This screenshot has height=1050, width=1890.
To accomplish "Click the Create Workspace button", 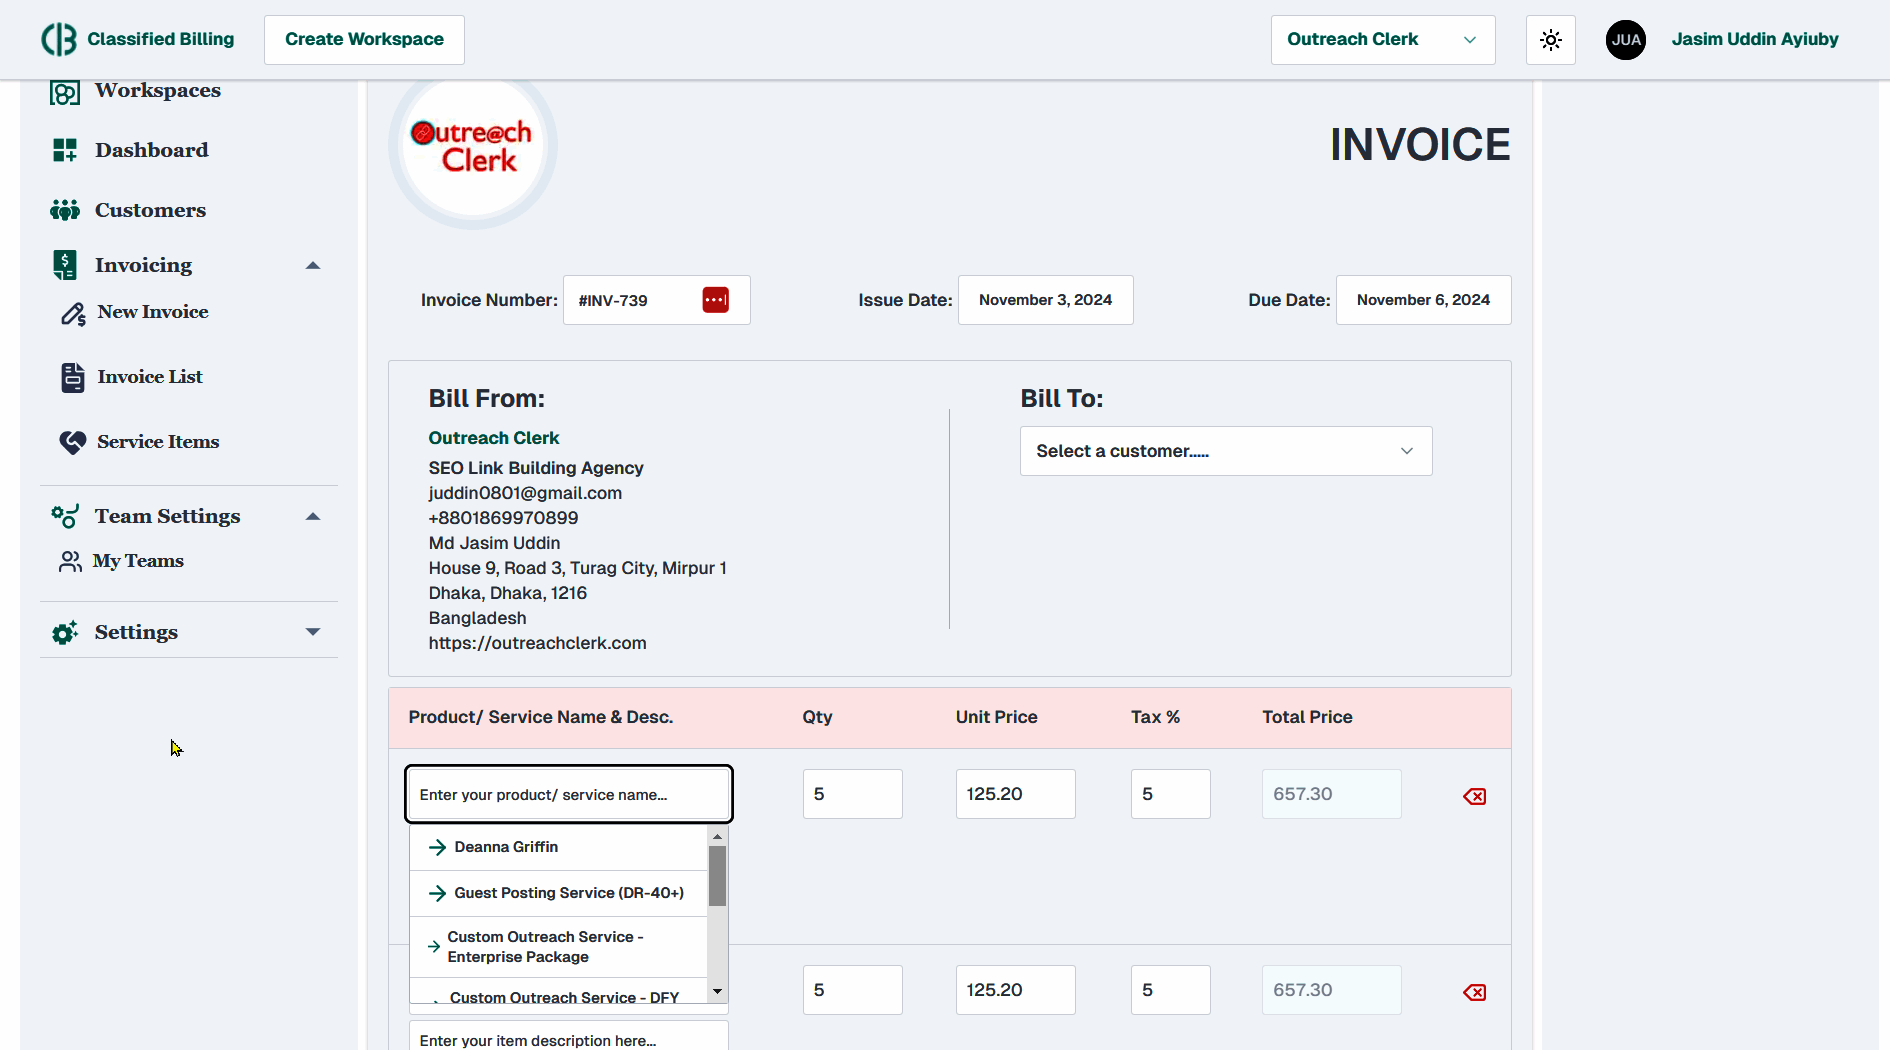I will point(364,39).
